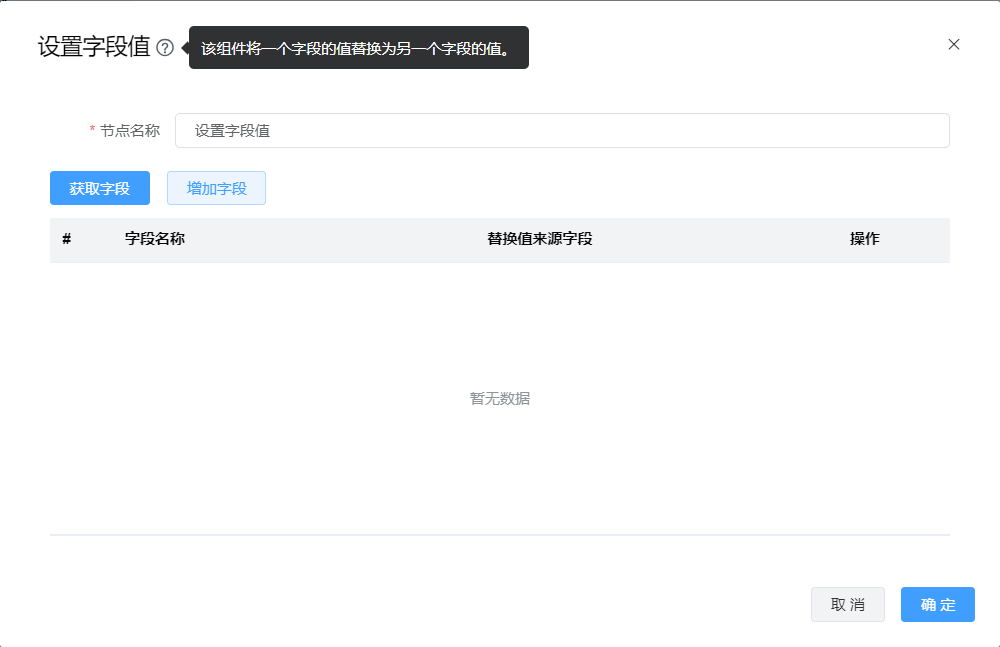Focus the 节点名称 input field

(x=561, y=130)
